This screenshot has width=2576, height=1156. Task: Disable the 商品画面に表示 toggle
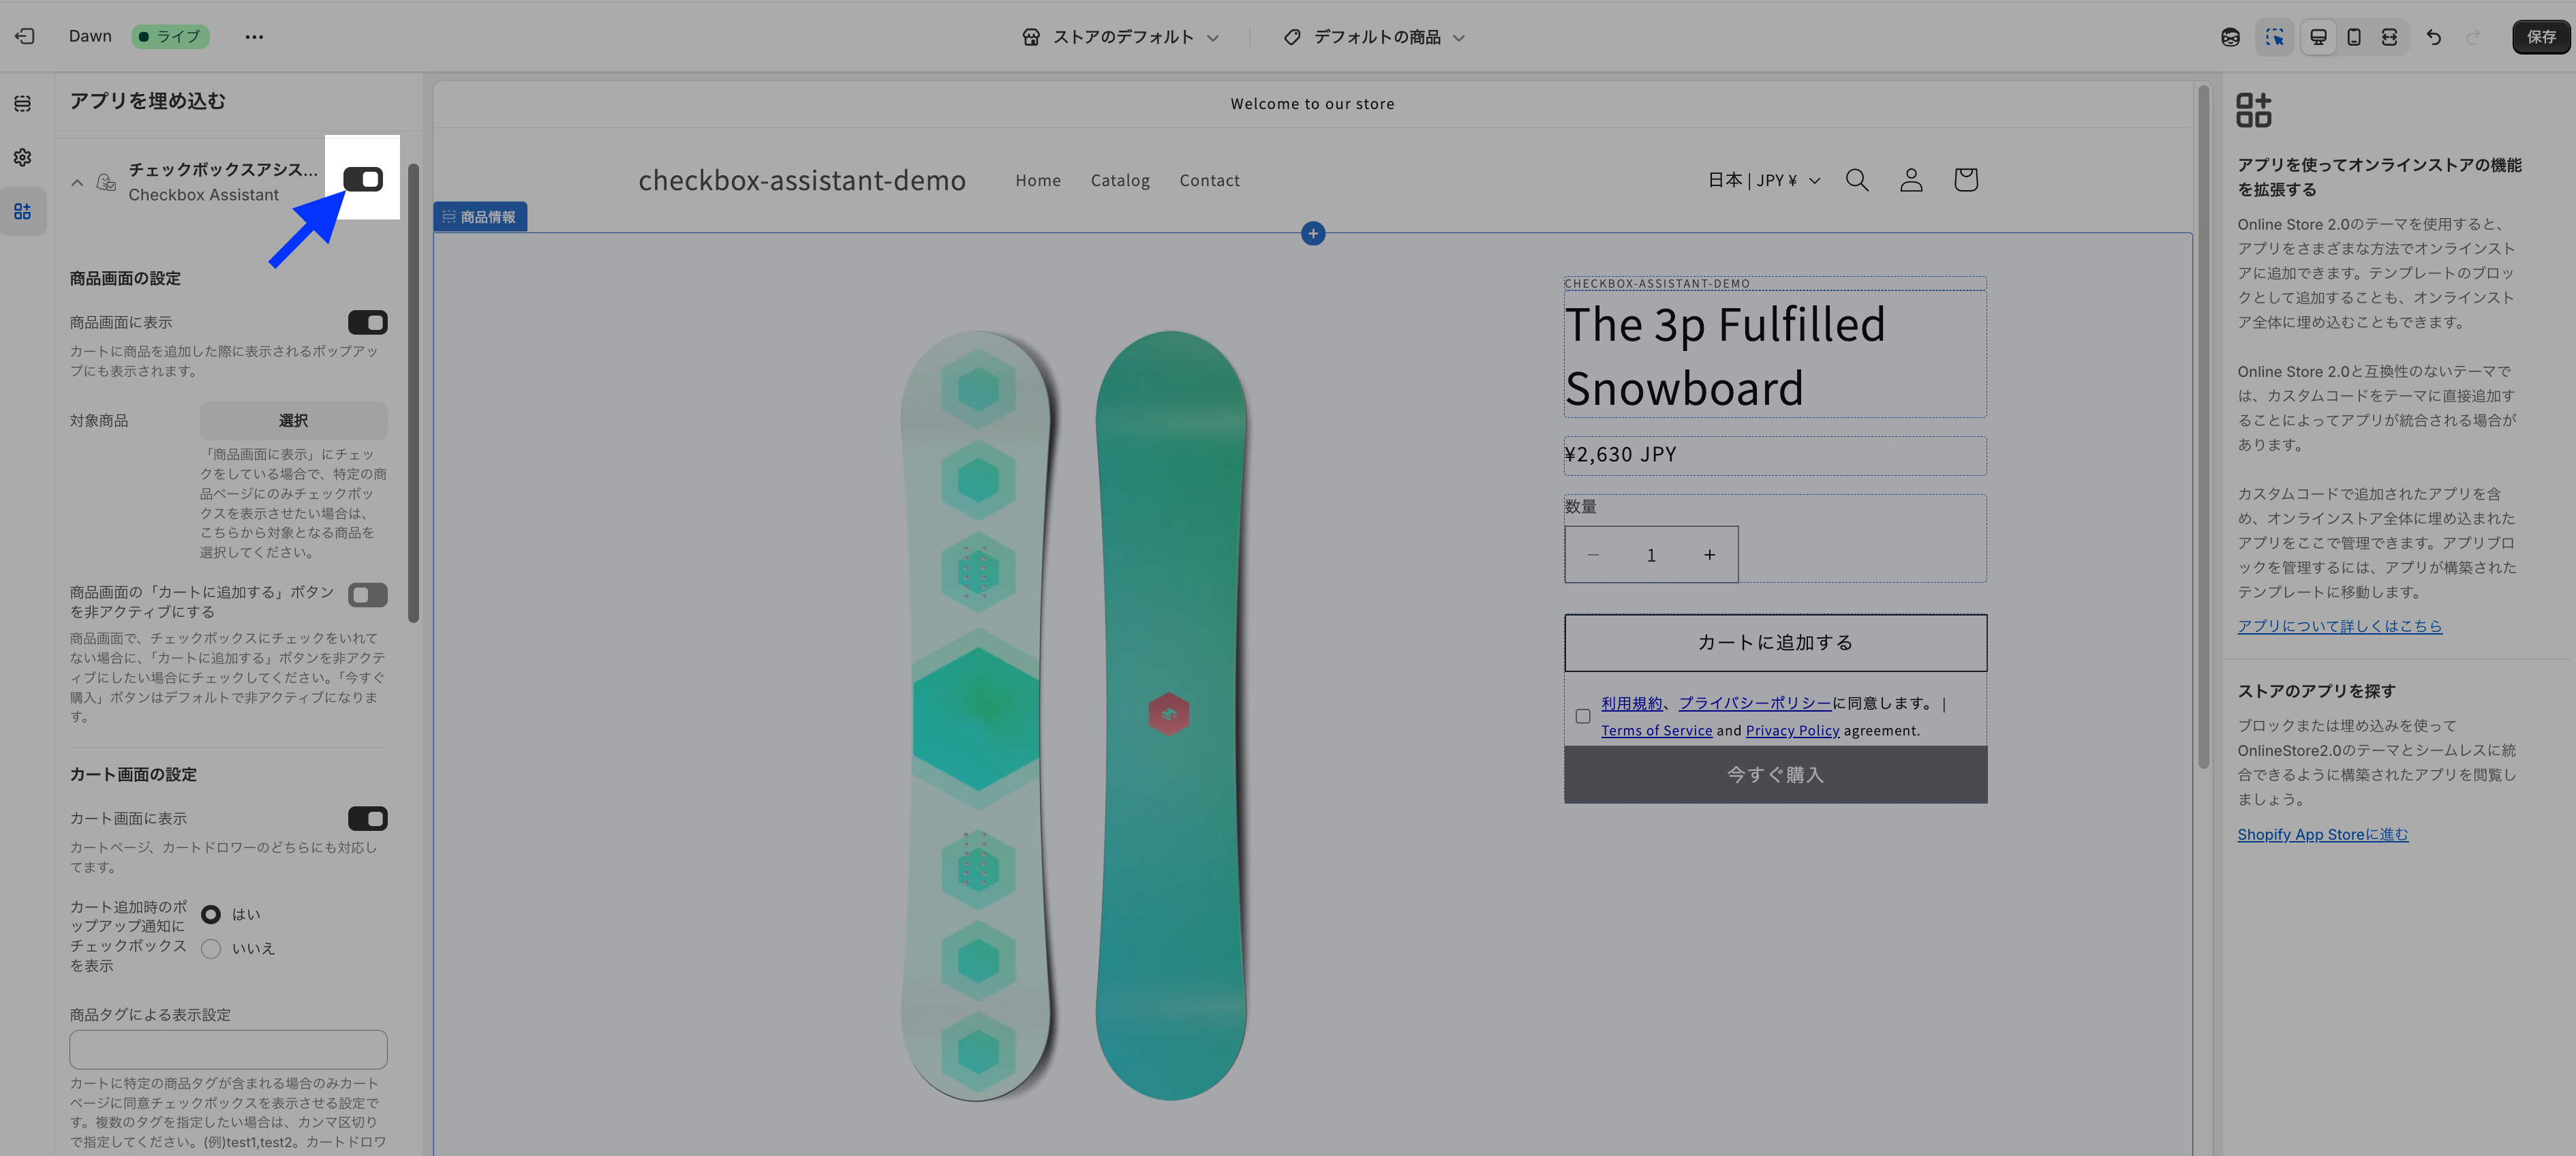[x=367, y=323]
